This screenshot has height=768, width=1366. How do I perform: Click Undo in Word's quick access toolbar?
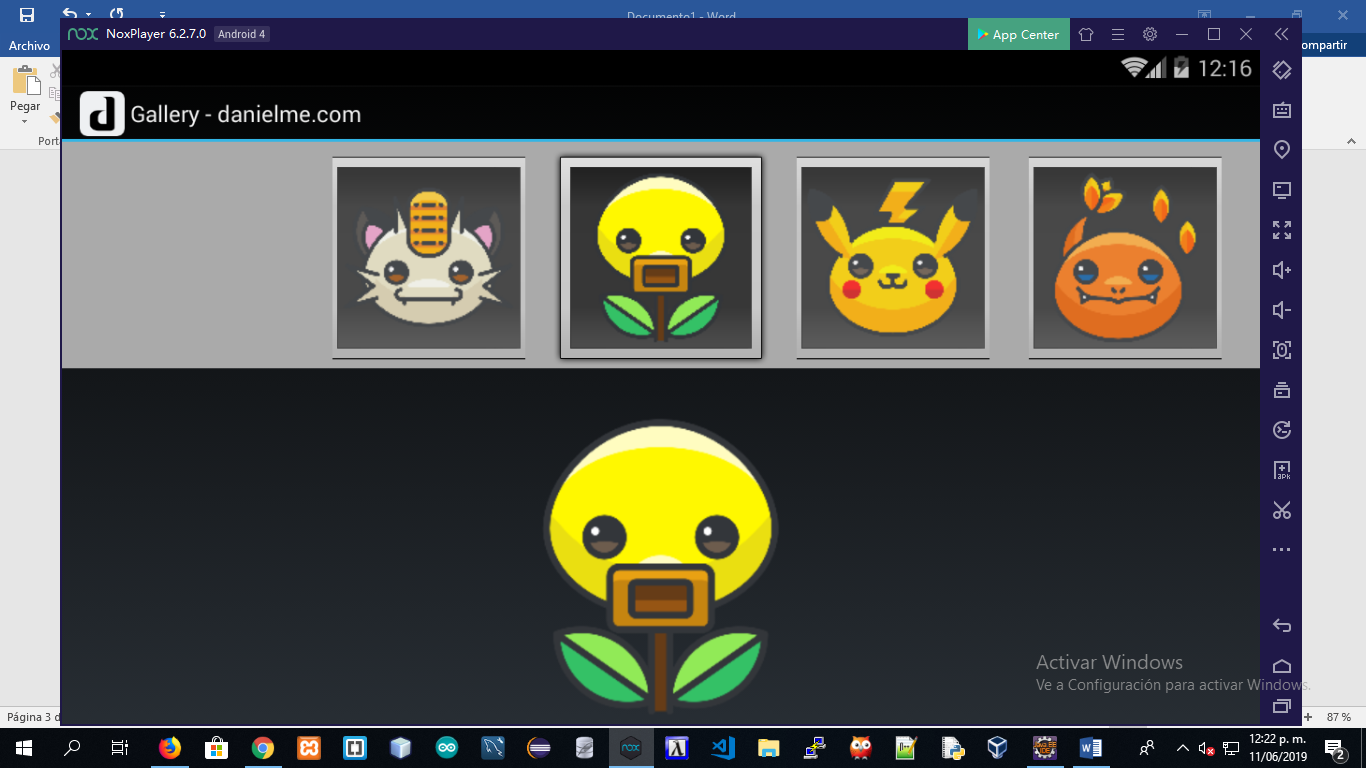click(70, 14)
